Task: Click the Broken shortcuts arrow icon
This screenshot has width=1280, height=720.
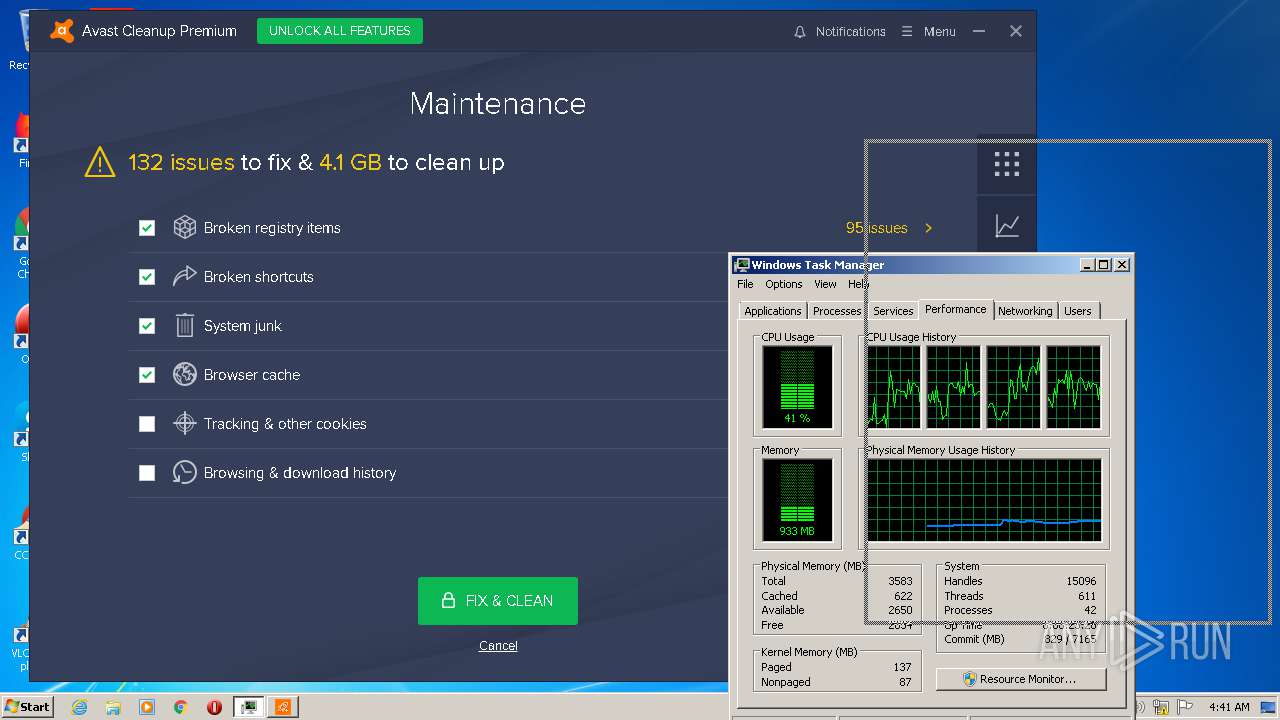Action: pos(184,277)
